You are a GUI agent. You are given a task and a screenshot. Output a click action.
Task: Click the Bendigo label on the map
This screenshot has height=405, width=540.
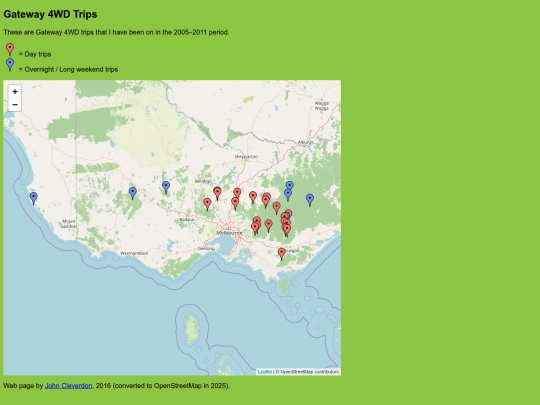pos(203,181)
